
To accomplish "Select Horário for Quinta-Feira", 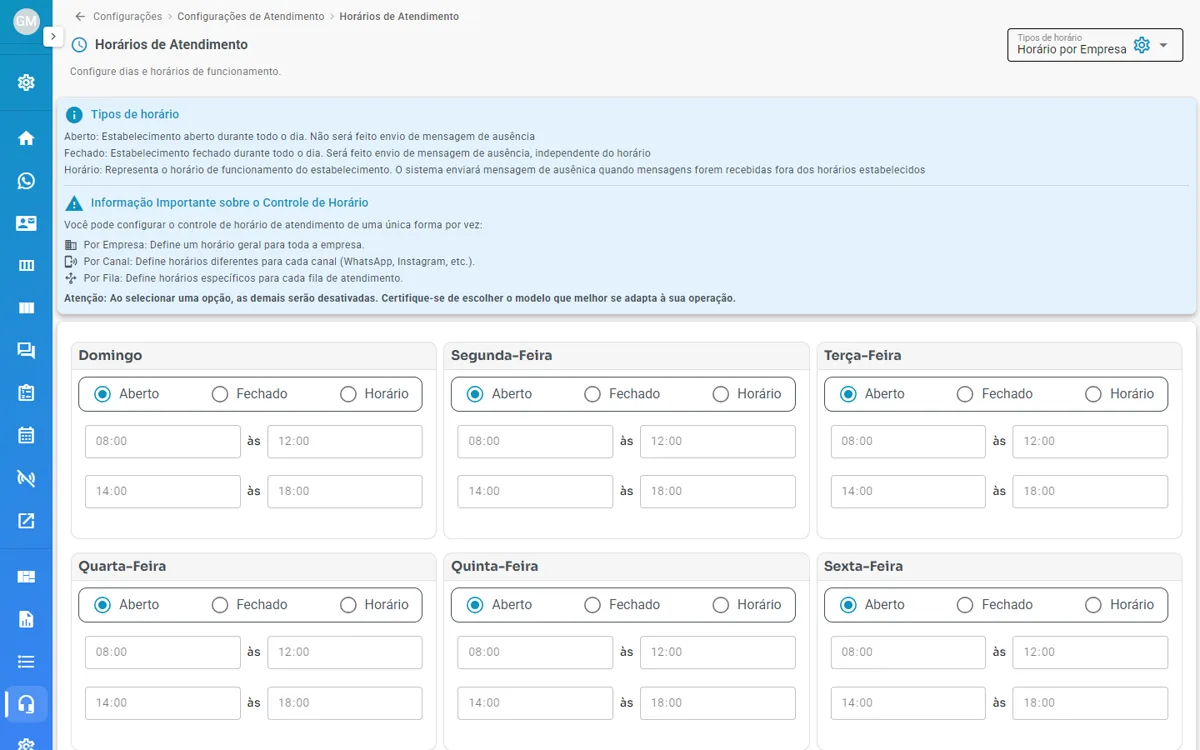I will click(721, 605).
